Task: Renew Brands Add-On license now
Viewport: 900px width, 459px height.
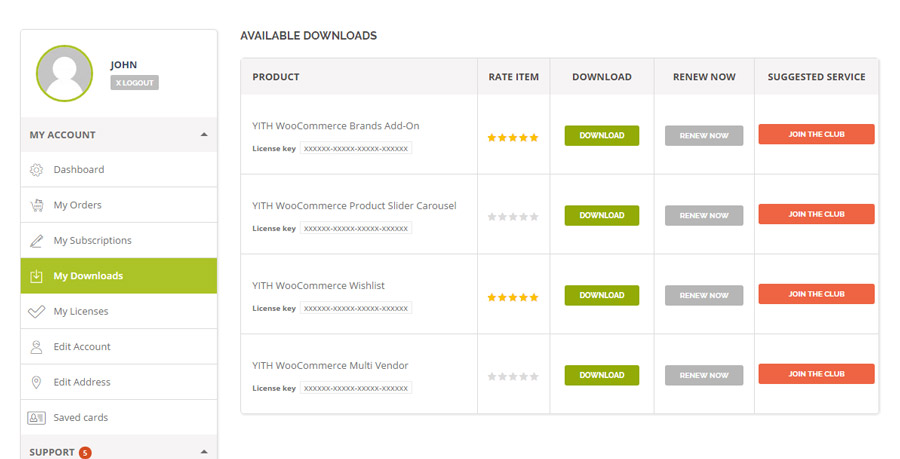Action: [x=704, y=136]
